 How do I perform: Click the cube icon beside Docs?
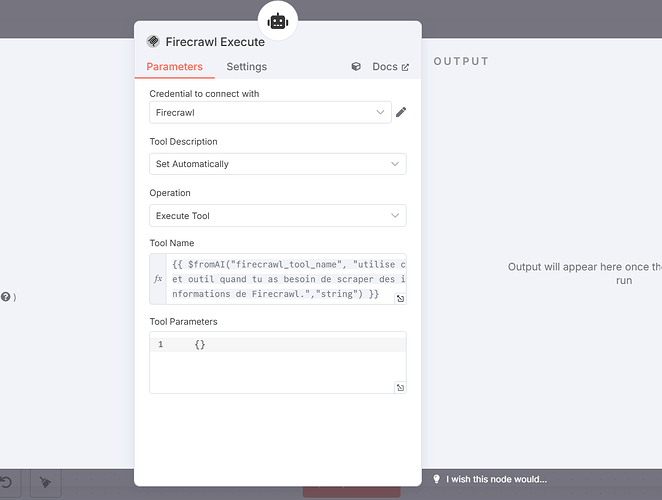(x=356, y=66)
